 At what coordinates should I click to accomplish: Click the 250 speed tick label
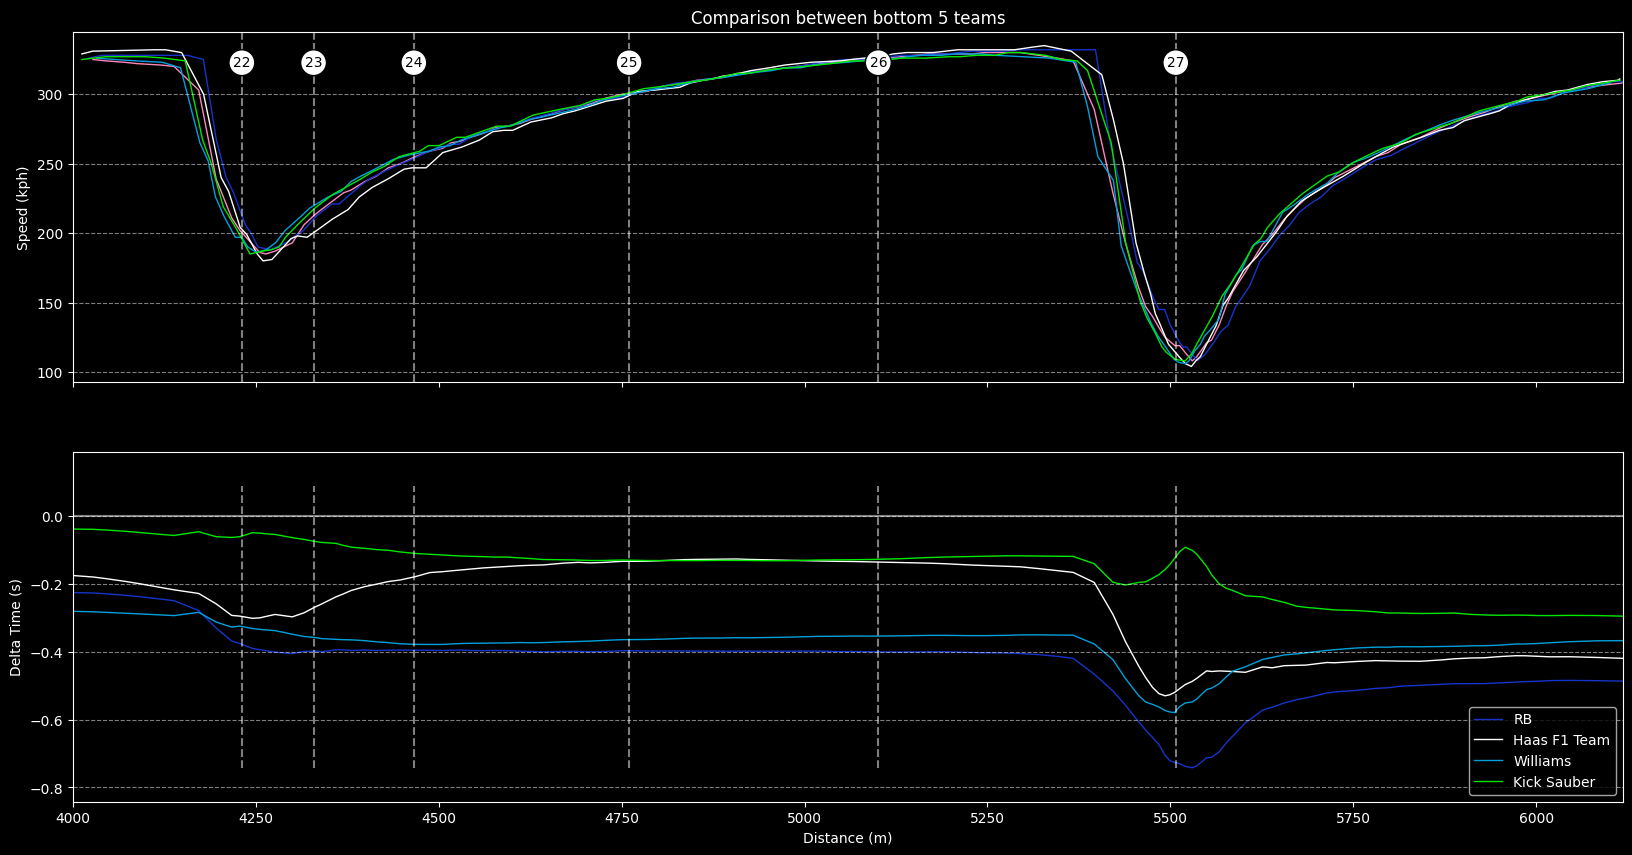point(52,165)
